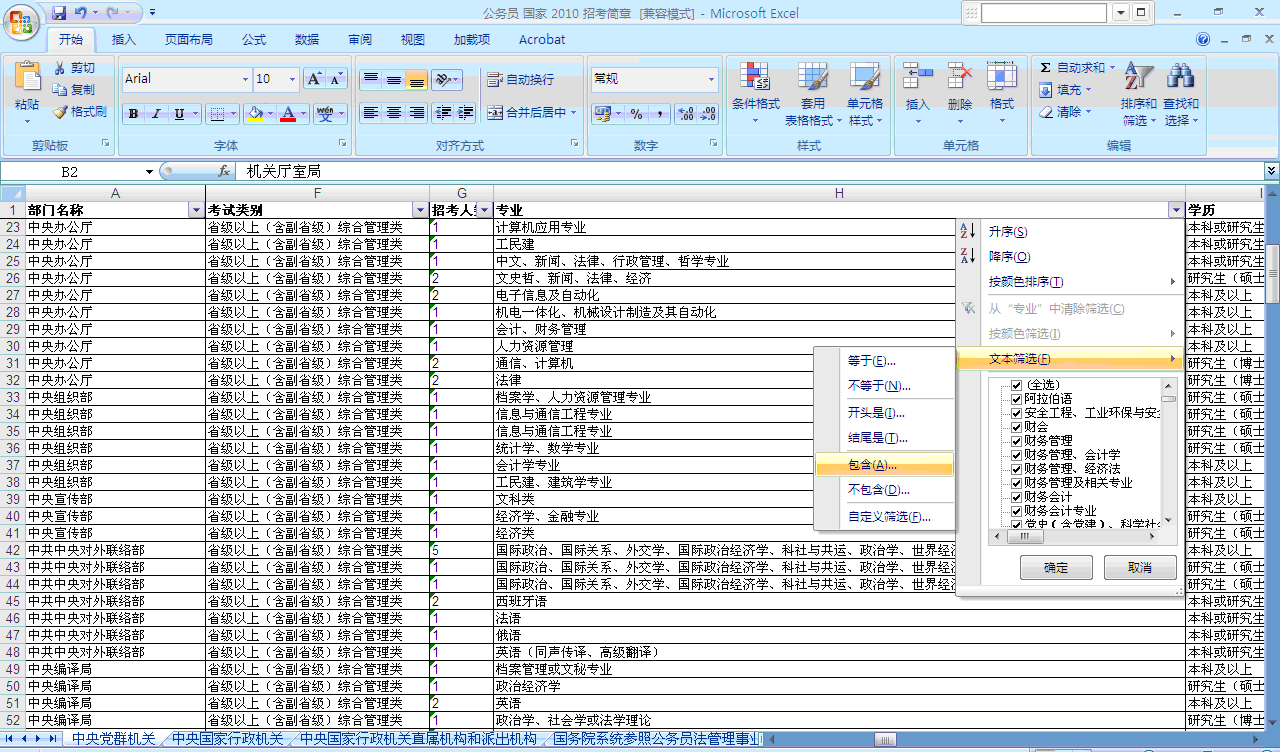The height and width of the screenshot is (752, 1280).
Task: Uncheck the 阿拉伯语 filter checkbox
Action: [x=1017, y=399]
